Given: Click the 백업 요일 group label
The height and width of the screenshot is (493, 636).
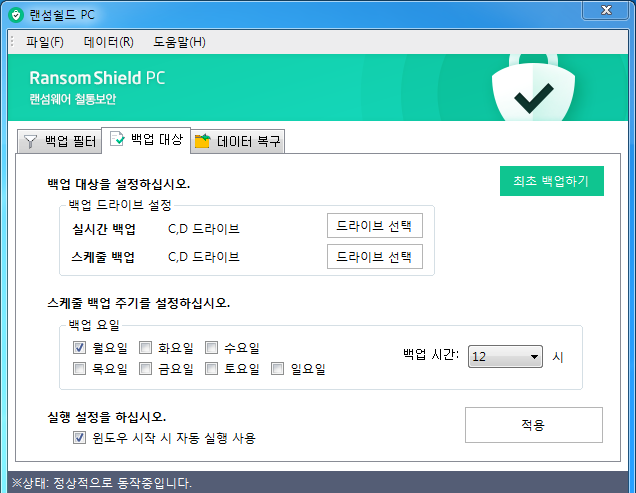Looking at the screenshot, I should coord(94,325).
